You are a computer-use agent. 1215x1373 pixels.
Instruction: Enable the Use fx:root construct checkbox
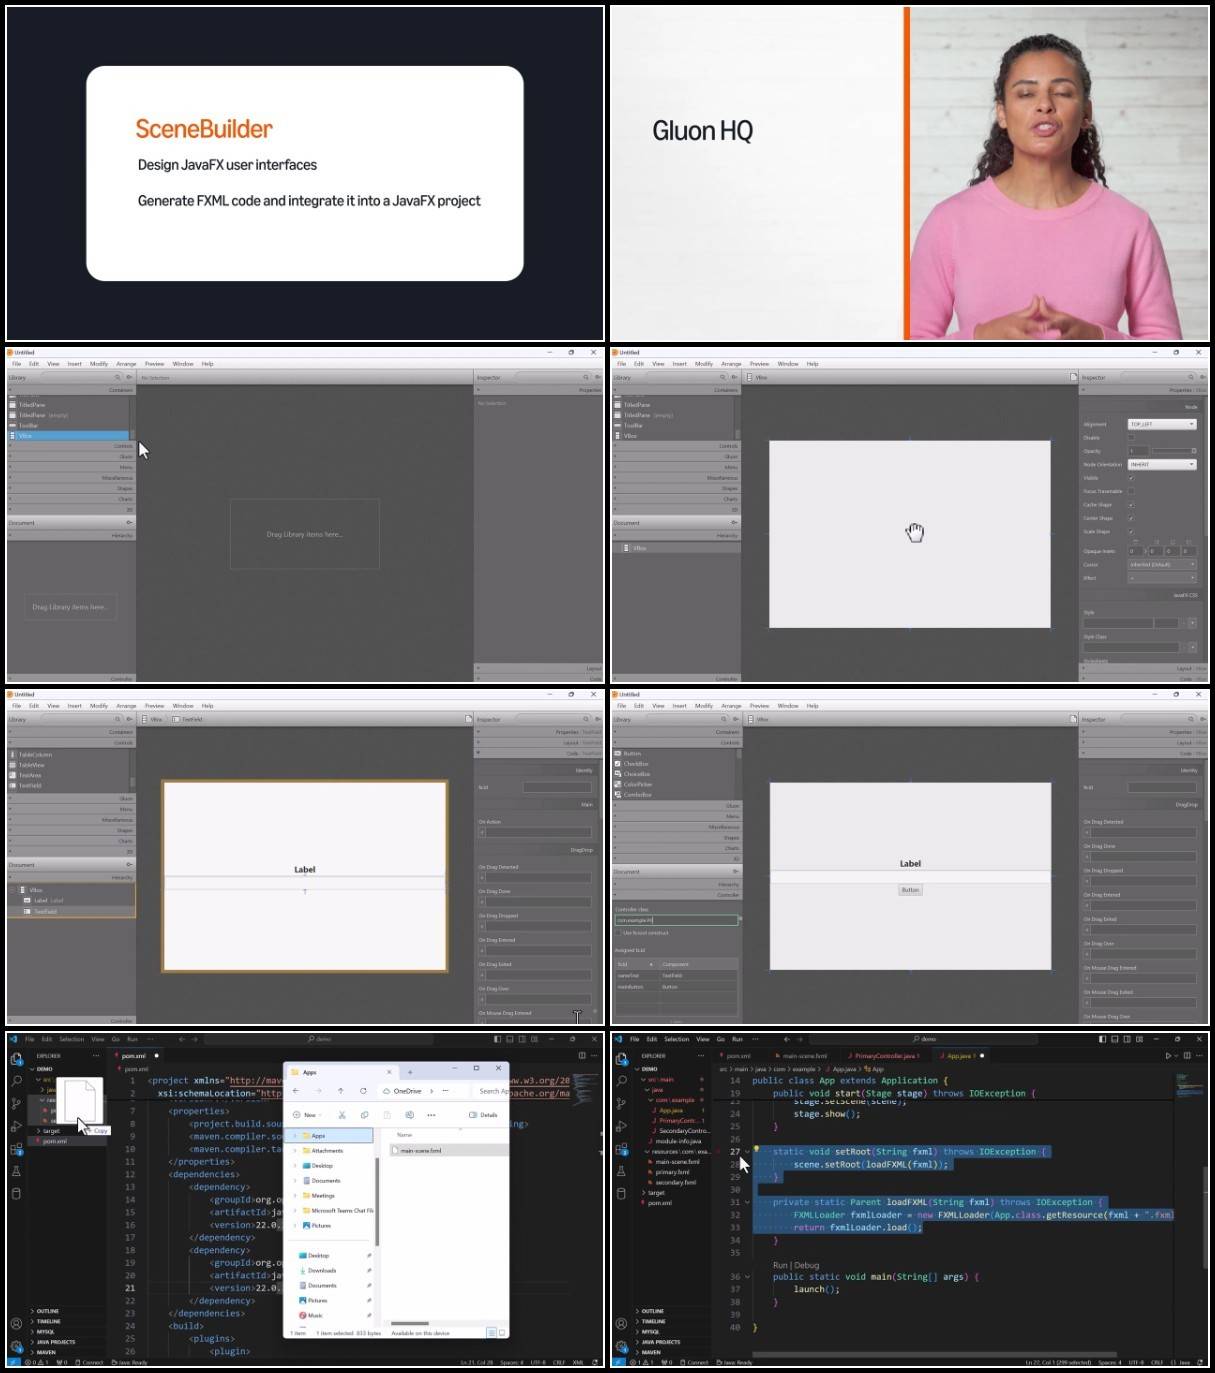click(x=618, y=933)
